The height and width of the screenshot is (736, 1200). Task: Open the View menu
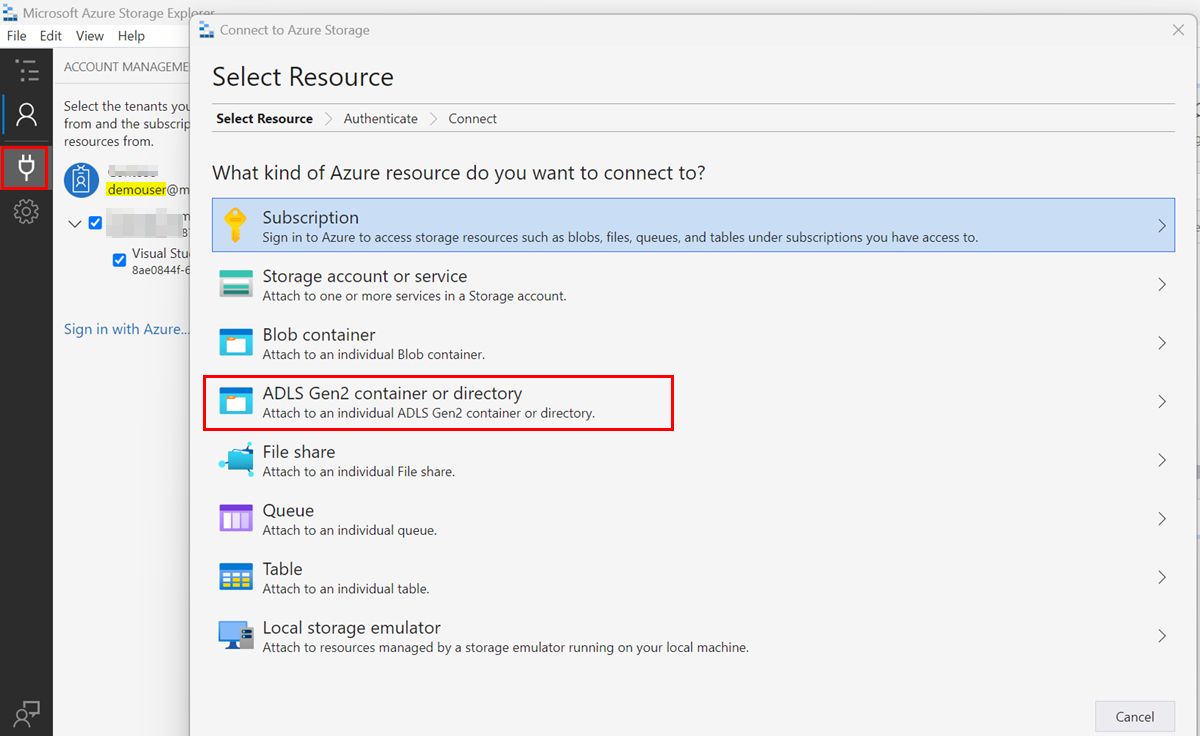(x=90, y=36)
